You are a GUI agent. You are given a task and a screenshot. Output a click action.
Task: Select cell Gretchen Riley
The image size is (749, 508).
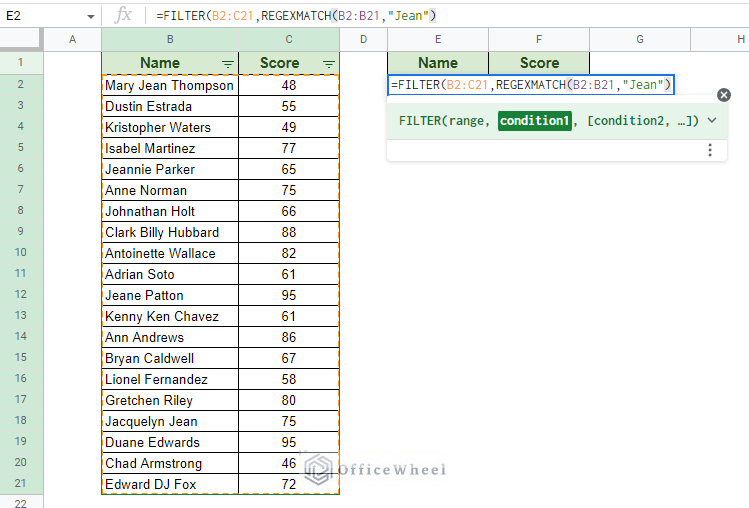170,400
